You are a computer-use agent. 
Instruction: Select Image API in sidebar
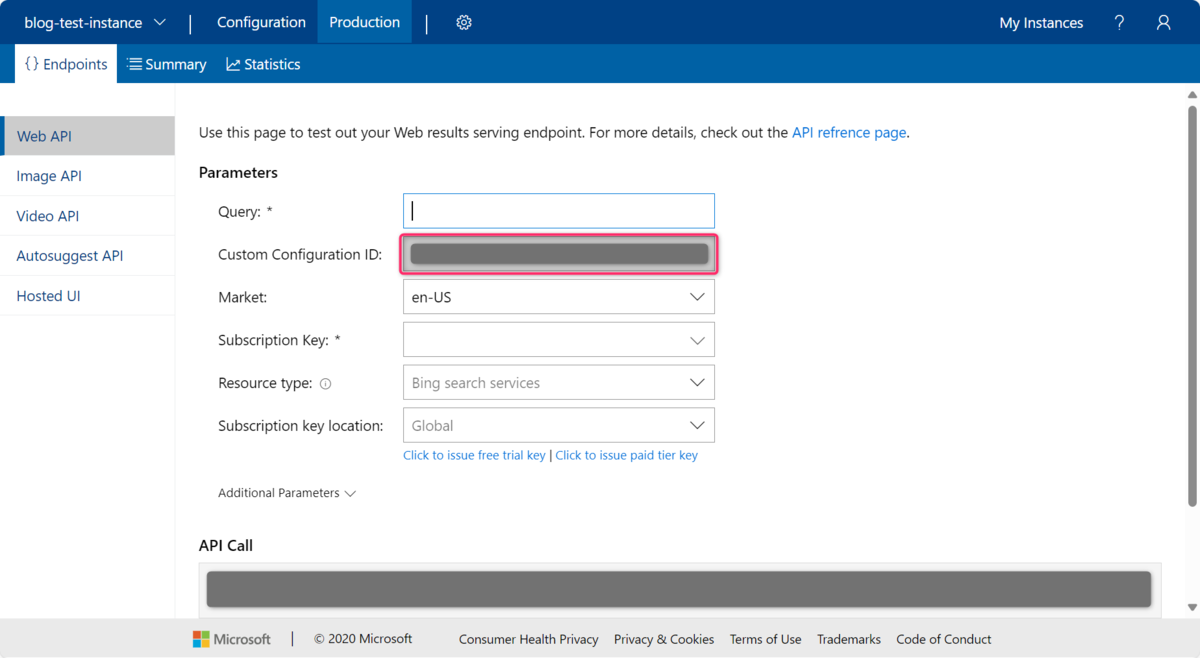click(88, 176)
